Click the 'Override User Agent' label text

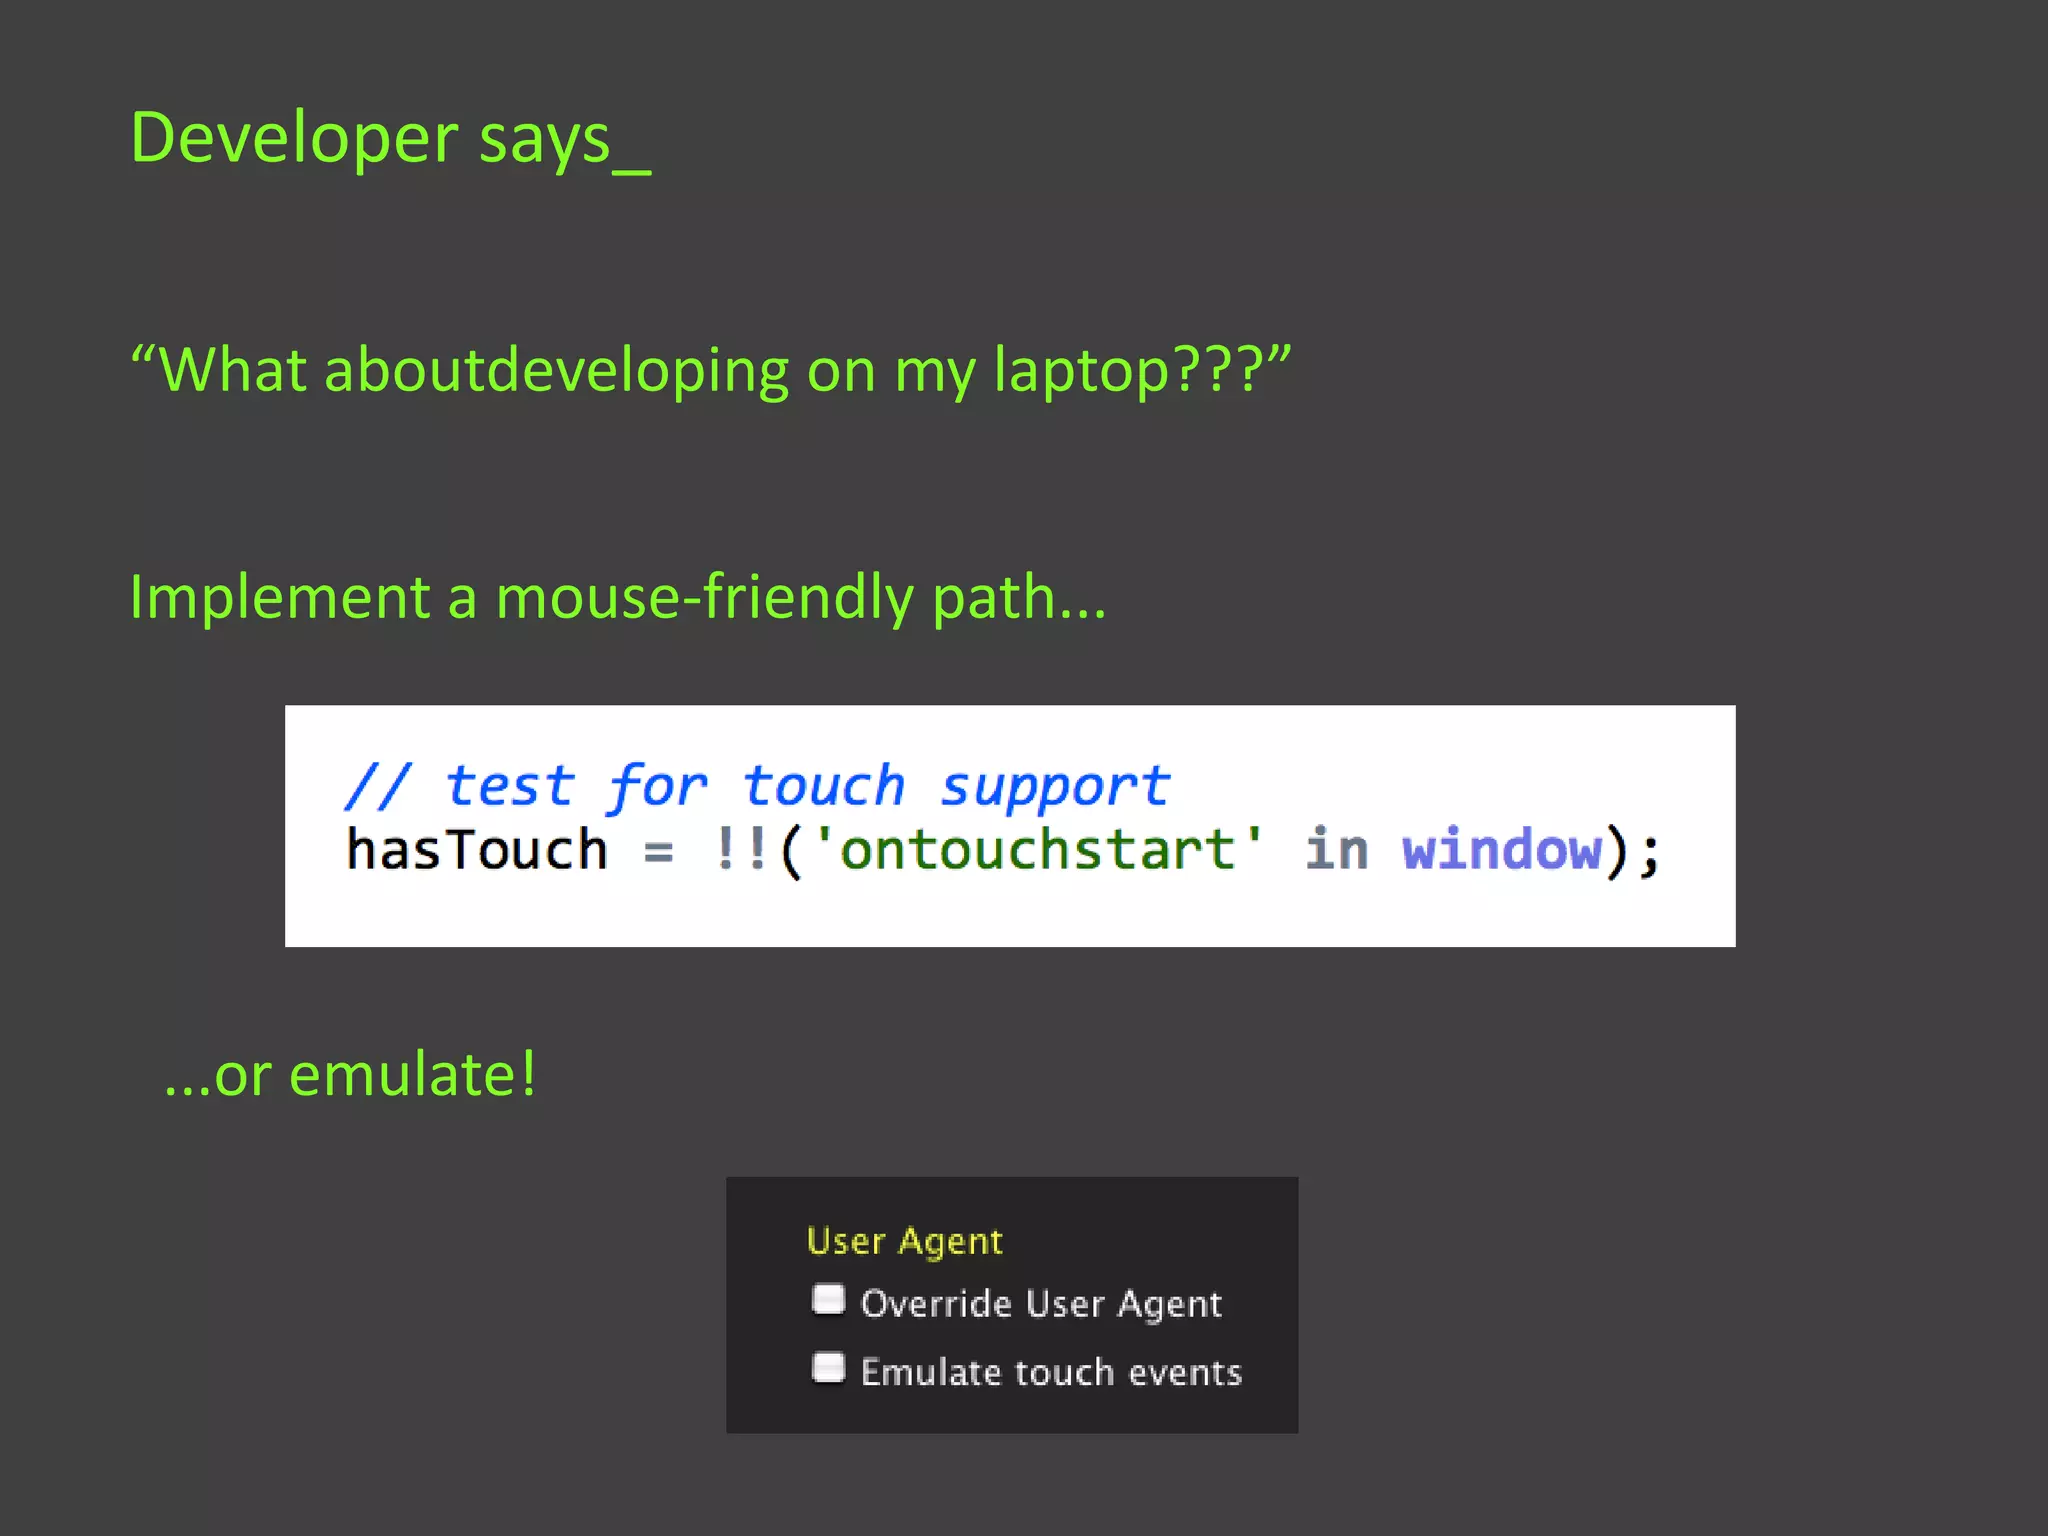click(1041, 1304)
